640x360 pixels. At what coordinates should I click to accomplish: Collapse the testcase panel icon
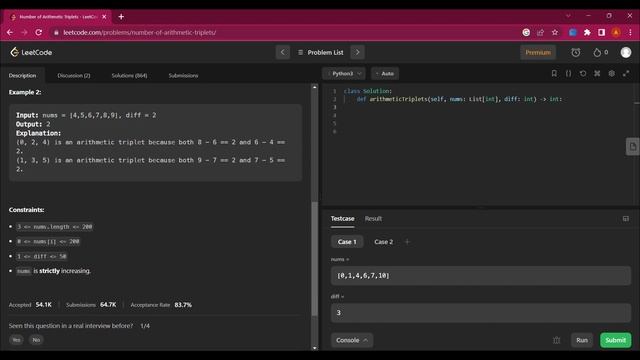click(626, 219)
